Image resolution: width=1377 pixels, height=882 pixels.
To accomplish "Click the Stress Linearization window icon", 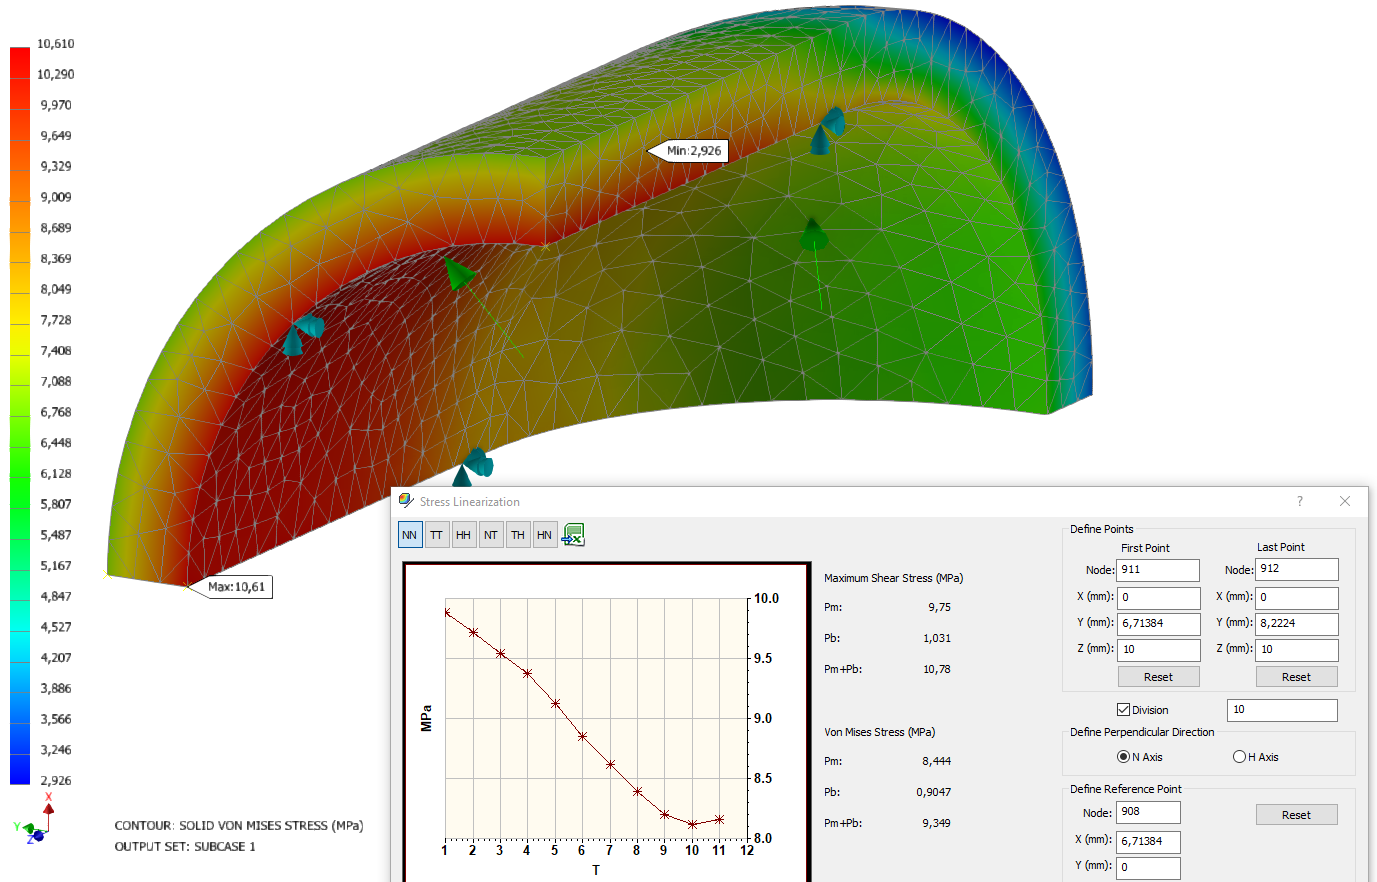I will pos(406,501).
